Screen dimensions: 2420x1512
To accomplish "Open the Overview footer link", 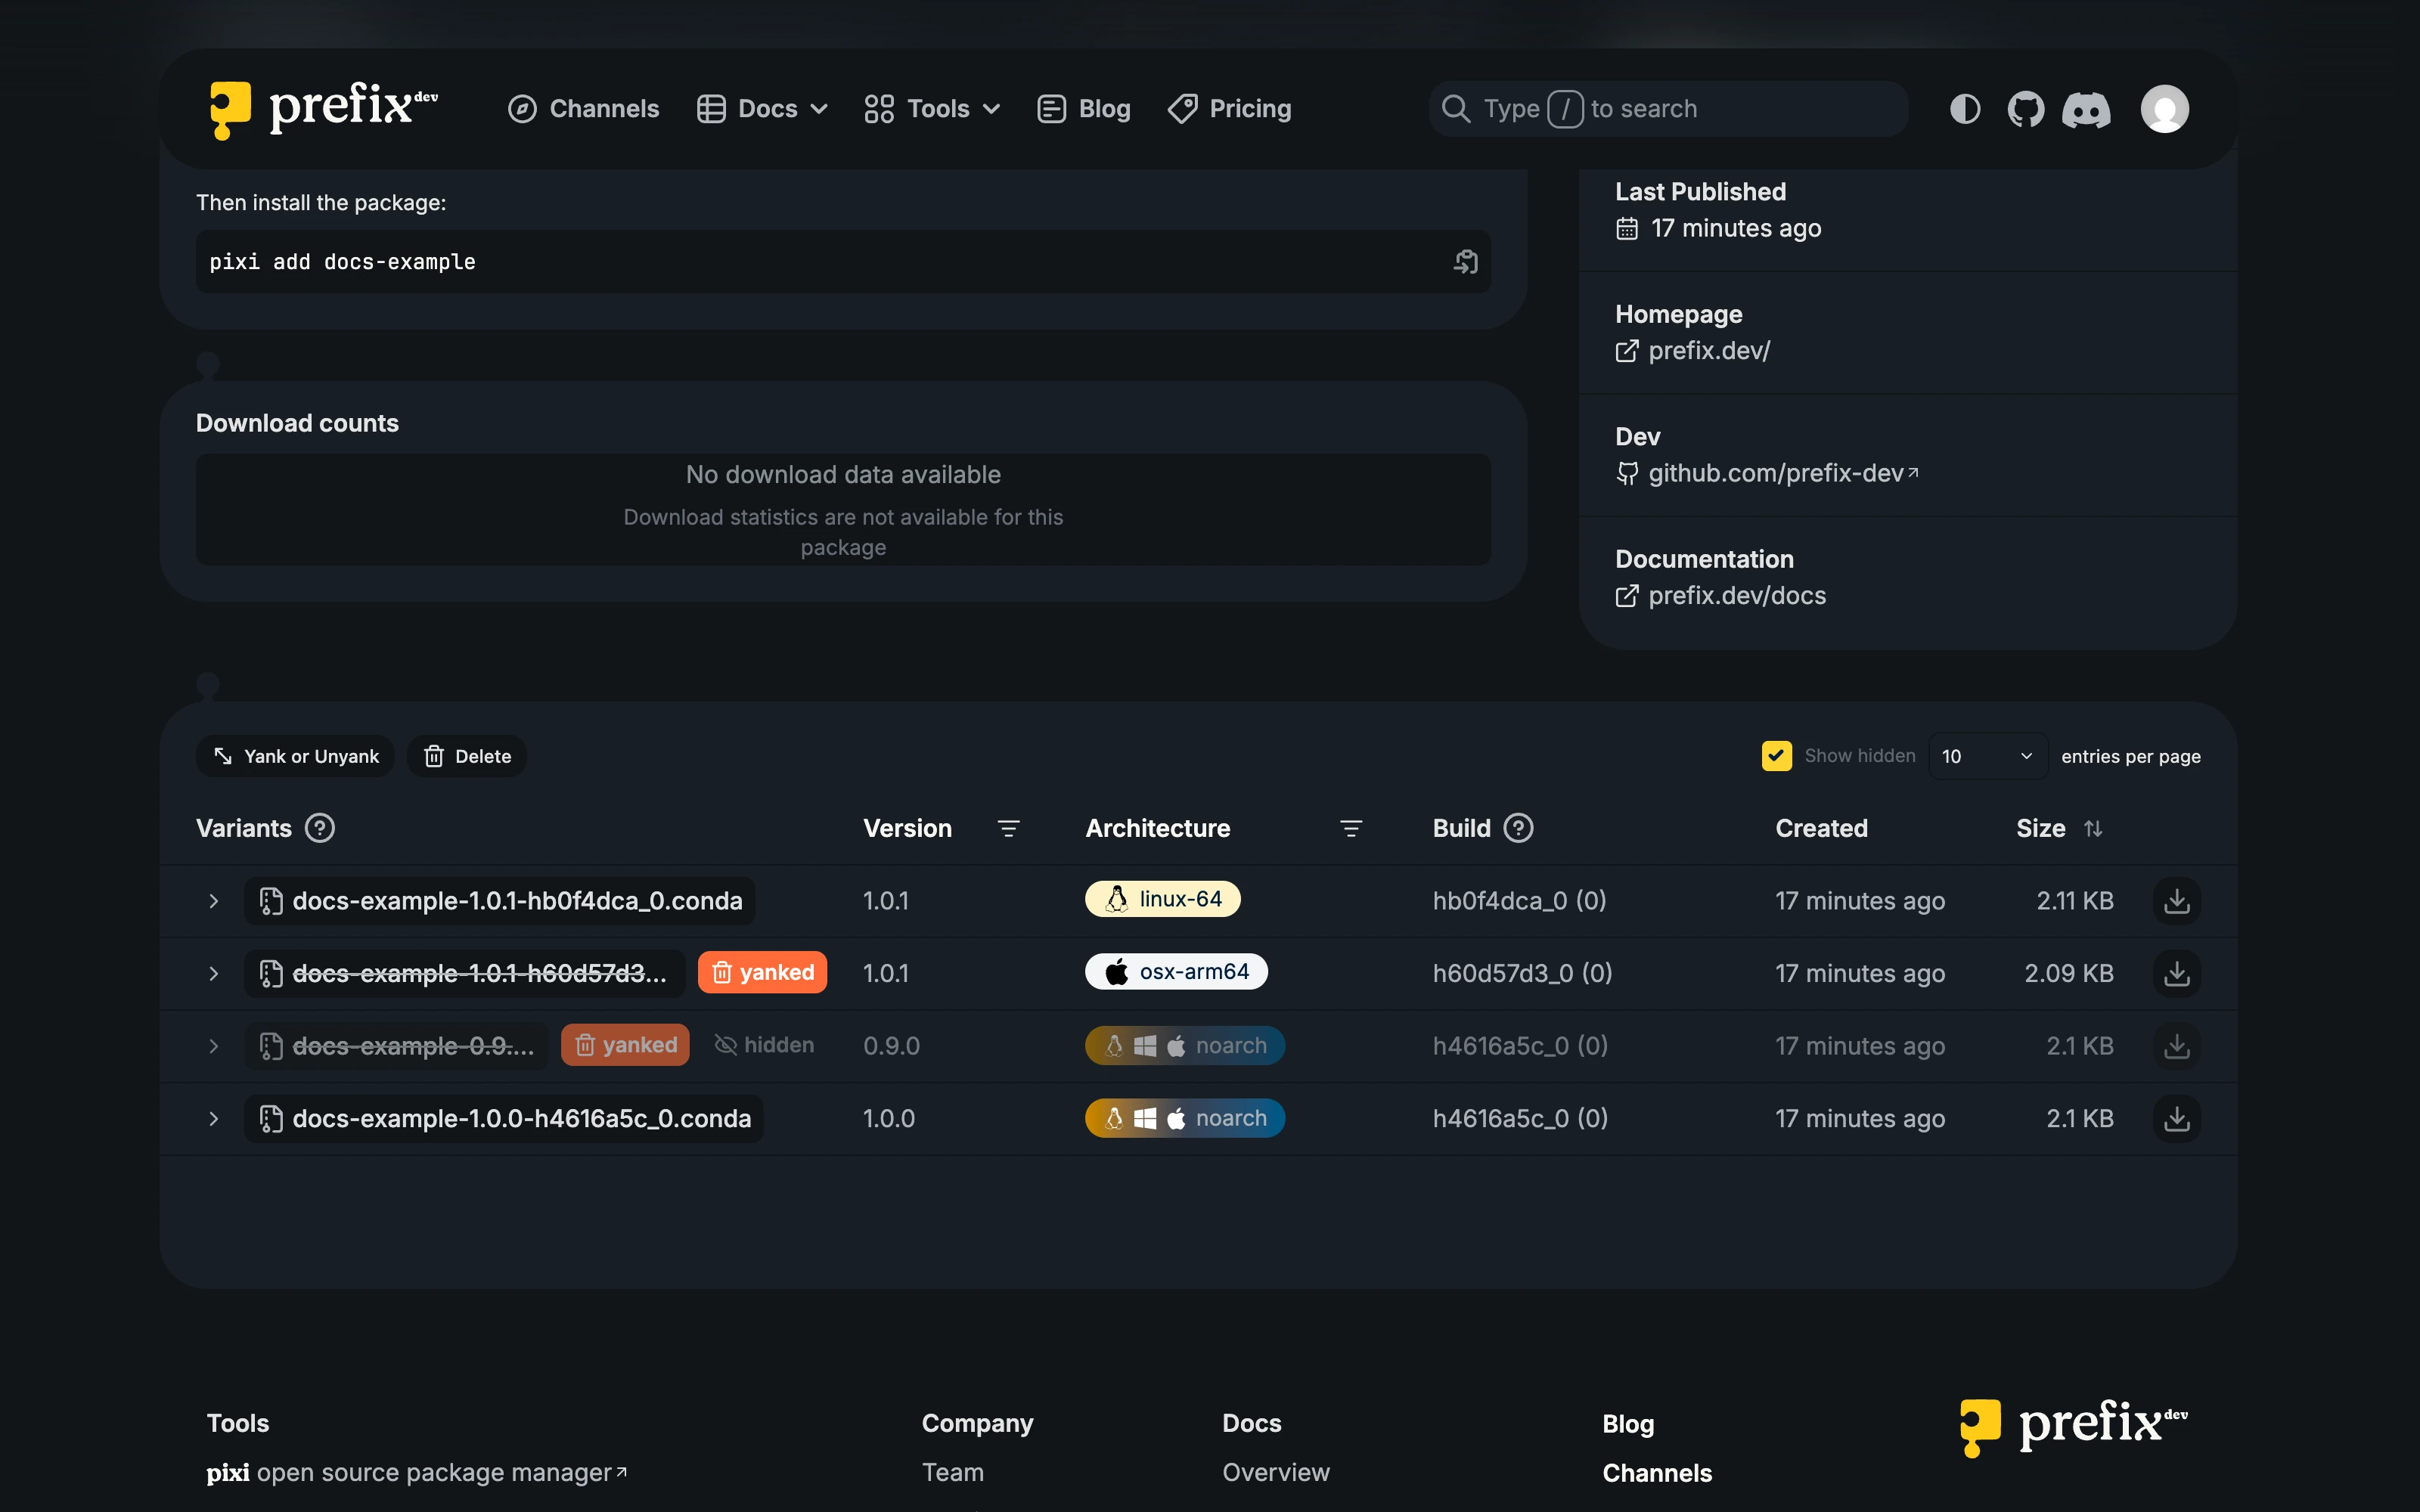I will click(1276, 1472).
